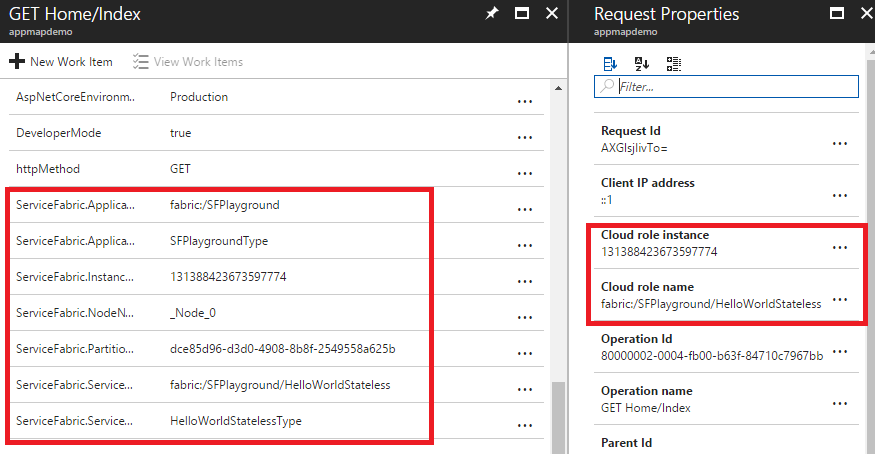Open ellipsis menu for AspNetCoreEnvironment row

click(x=525, y=102)
